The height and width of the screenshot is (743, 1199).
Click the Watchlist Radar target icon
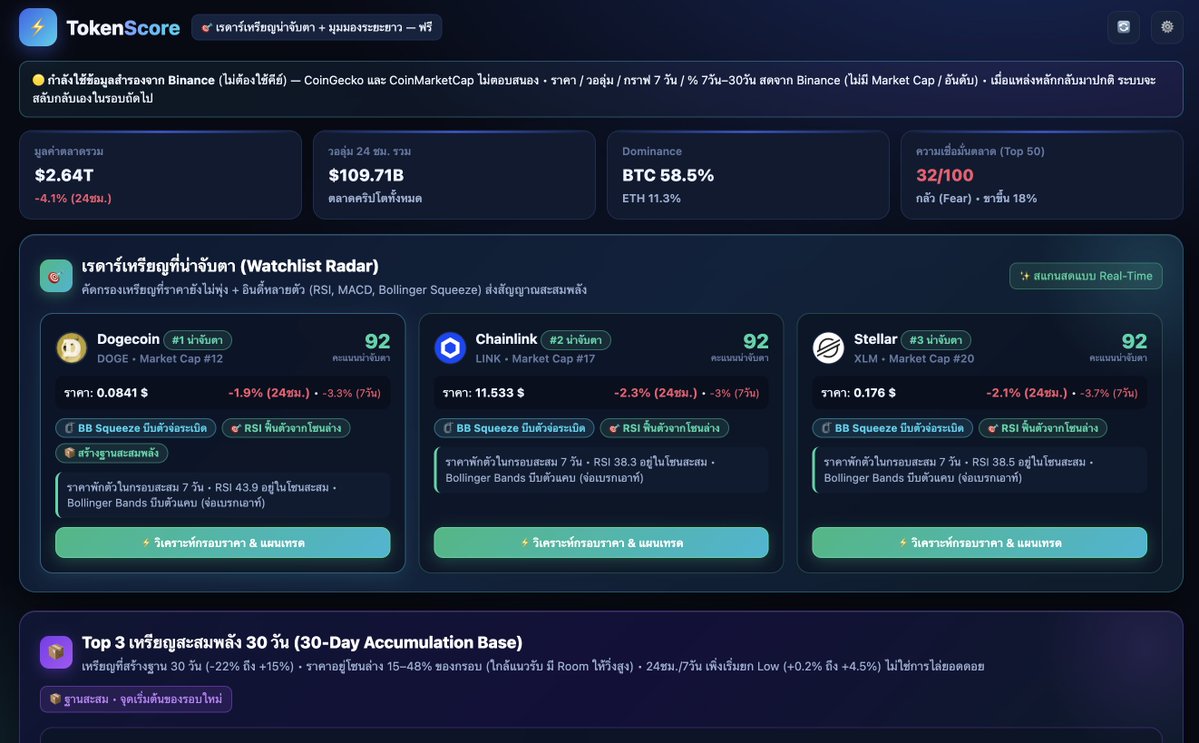click(x=56, y=276)
